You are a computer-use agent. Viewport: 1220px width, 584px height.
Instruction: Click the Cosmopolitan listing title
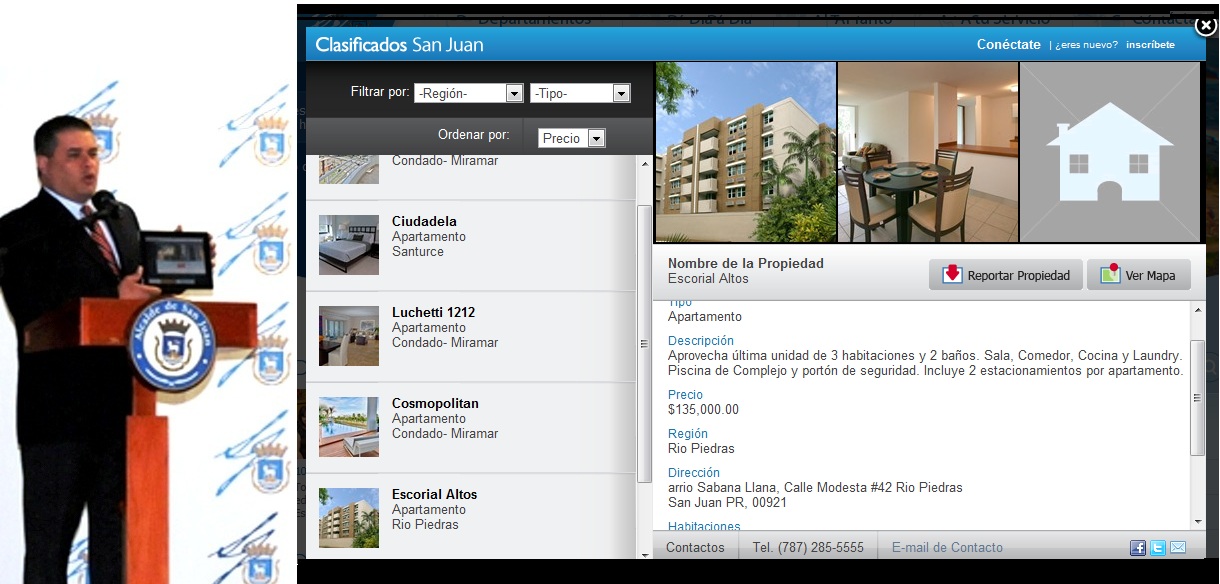[x=435, y=403]
